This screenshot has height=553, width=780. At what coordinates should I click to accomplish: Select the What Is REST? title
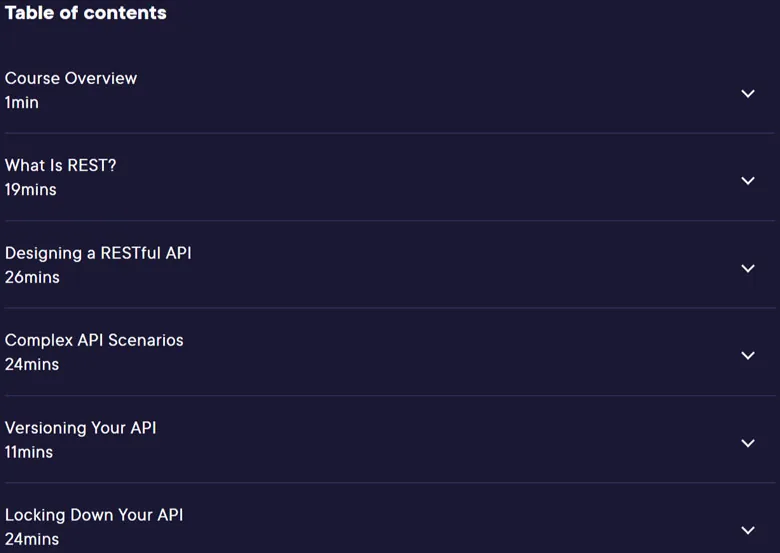tap(60, 165)
